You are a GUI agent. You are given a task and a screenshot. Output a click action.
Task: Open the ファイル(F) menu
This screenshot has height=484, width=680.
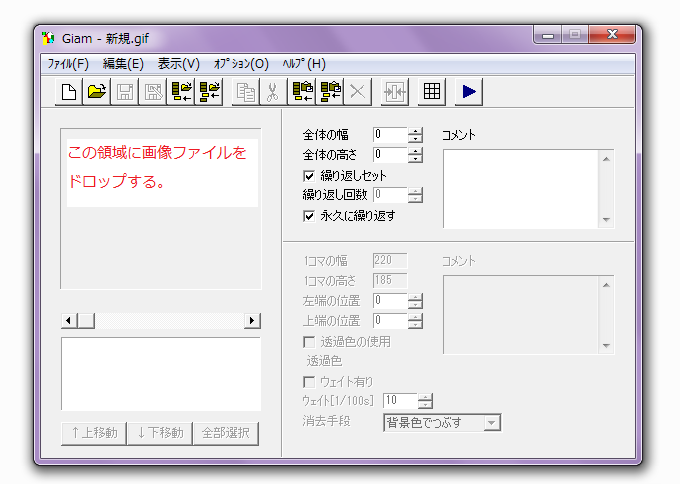point(68,64)
